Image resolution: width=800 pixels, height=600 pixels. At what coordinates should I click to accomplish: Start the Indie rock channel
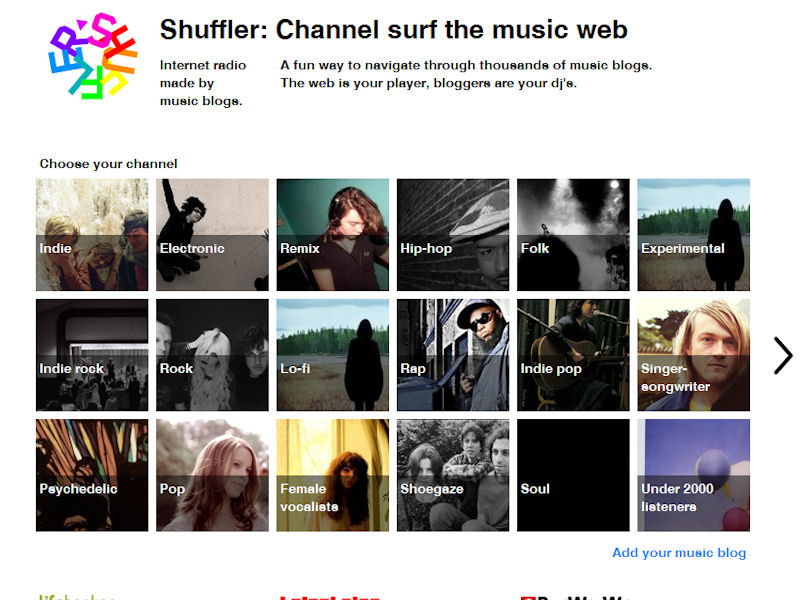[x=92, y=355]
